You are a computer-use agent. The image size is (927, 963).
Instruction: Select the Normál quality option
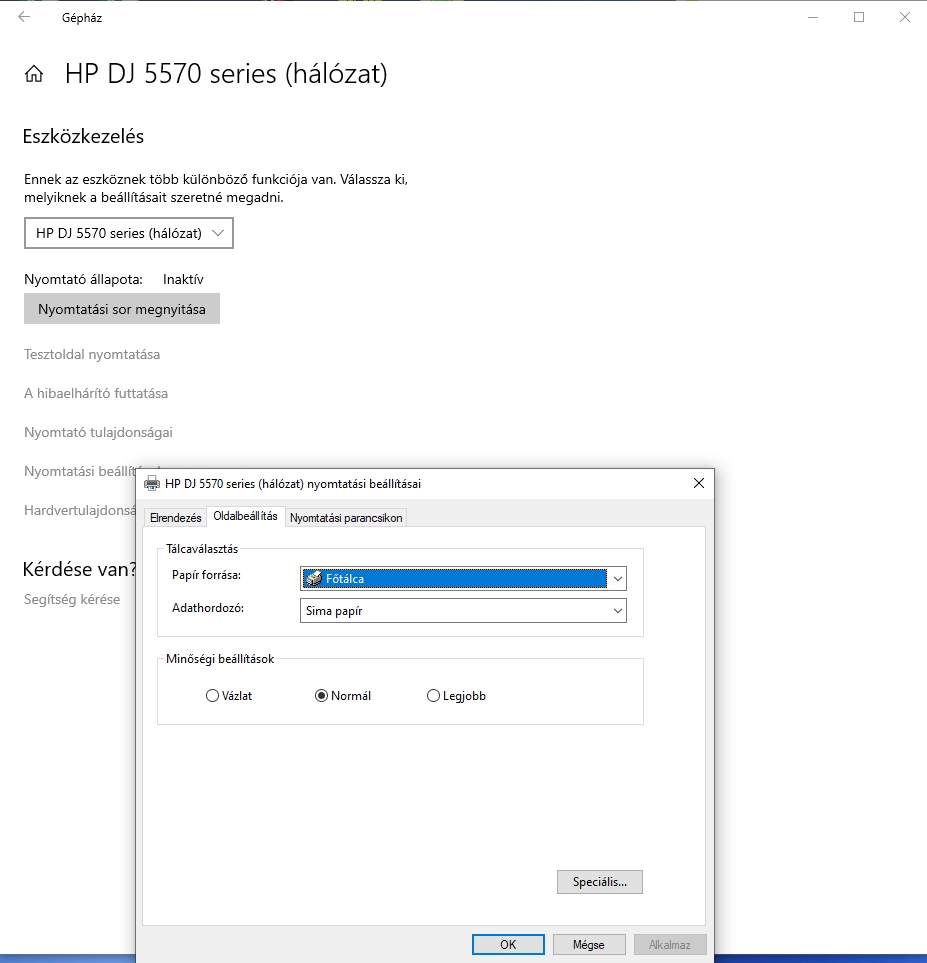pyautogui.click(x=343, y=696)
